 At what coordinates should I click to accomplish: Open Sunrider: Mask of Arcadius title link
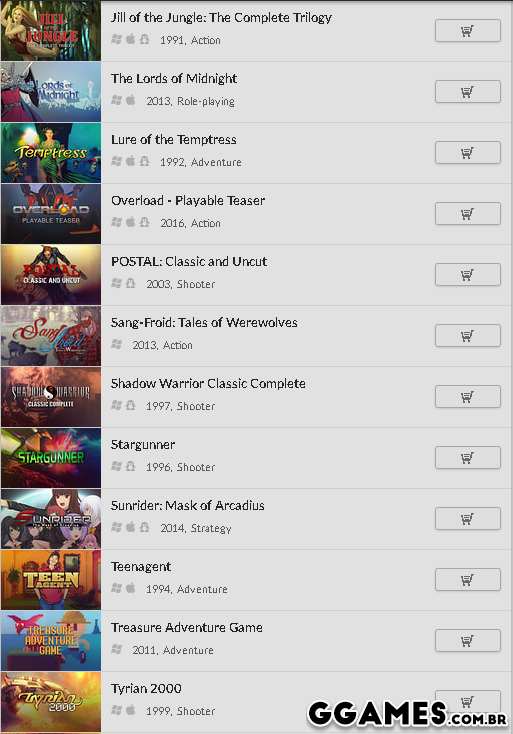187,506
